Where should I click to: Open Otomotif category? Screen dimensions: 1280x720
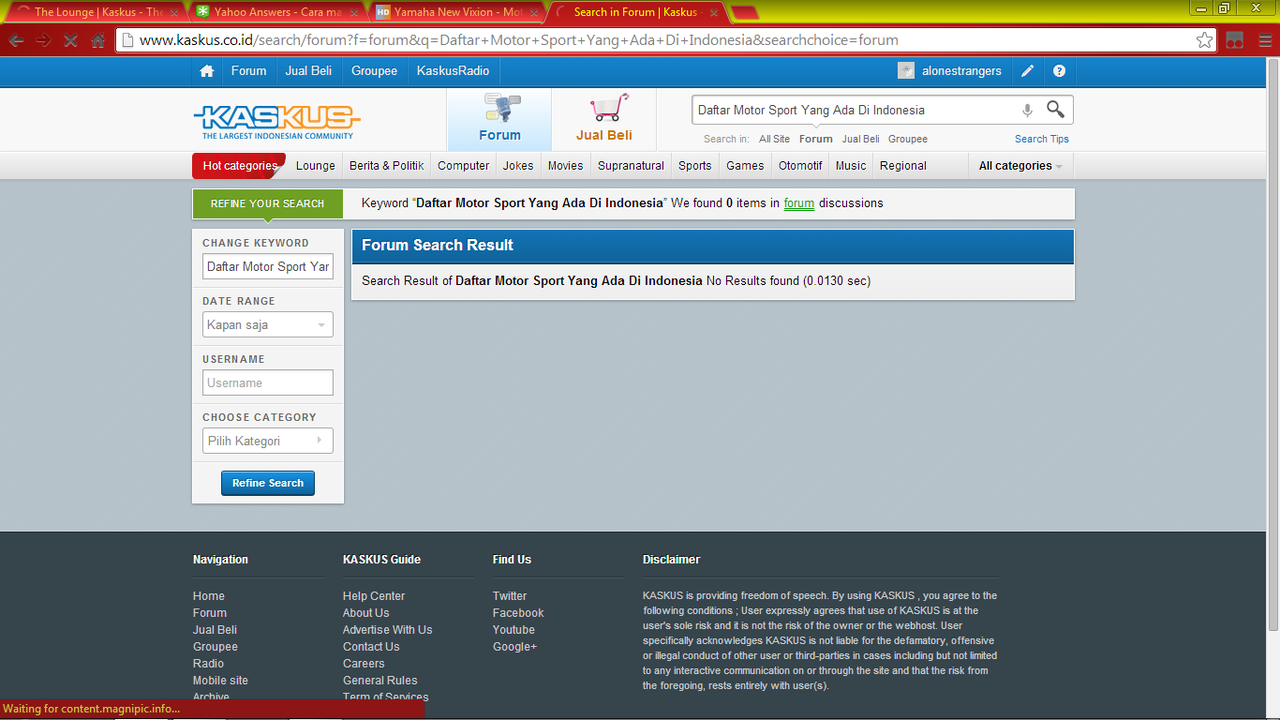pos(800,166)
